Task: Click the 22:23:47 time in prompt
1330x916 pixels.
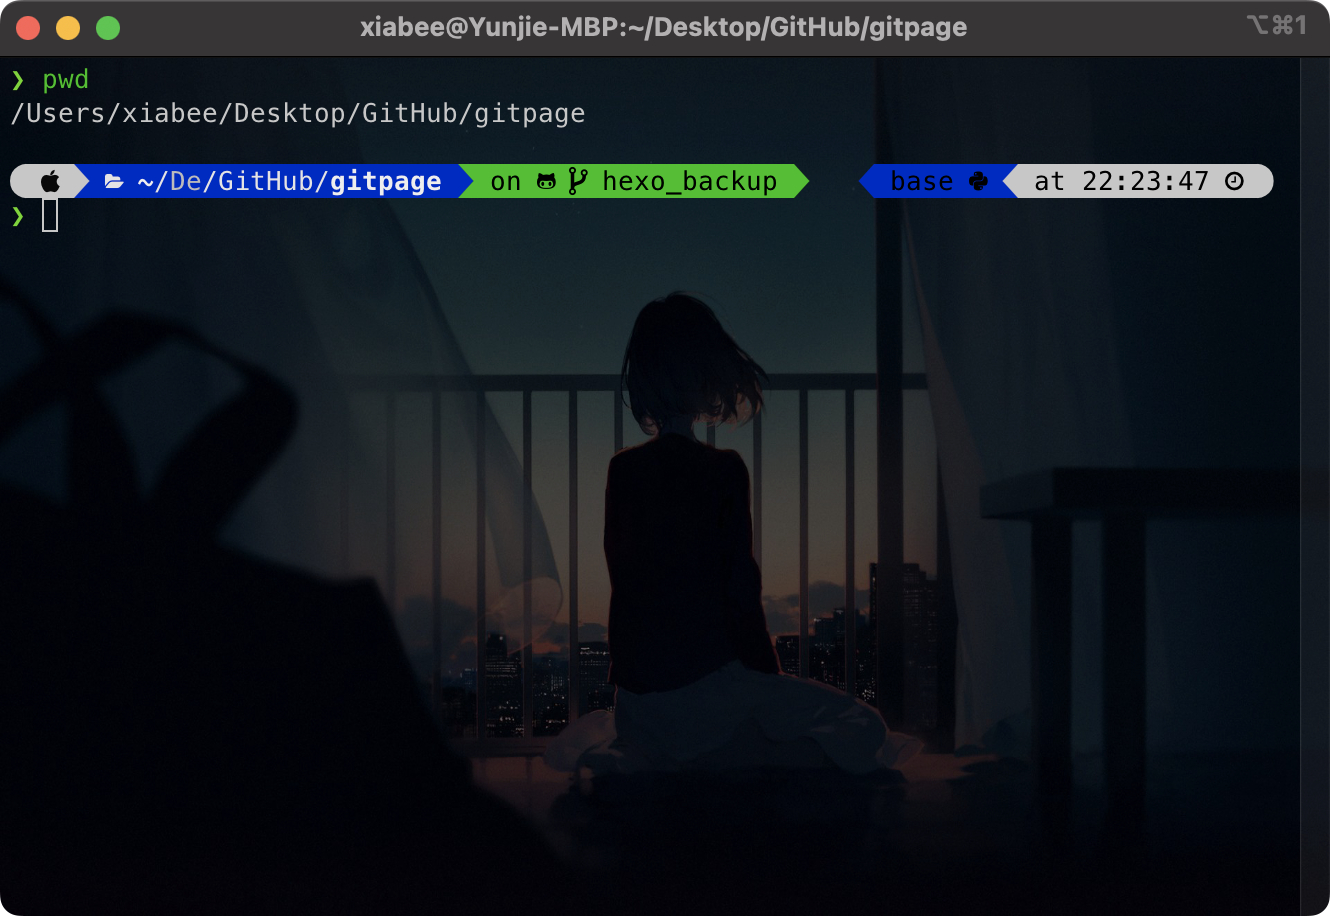Action: click(1146, 181)
